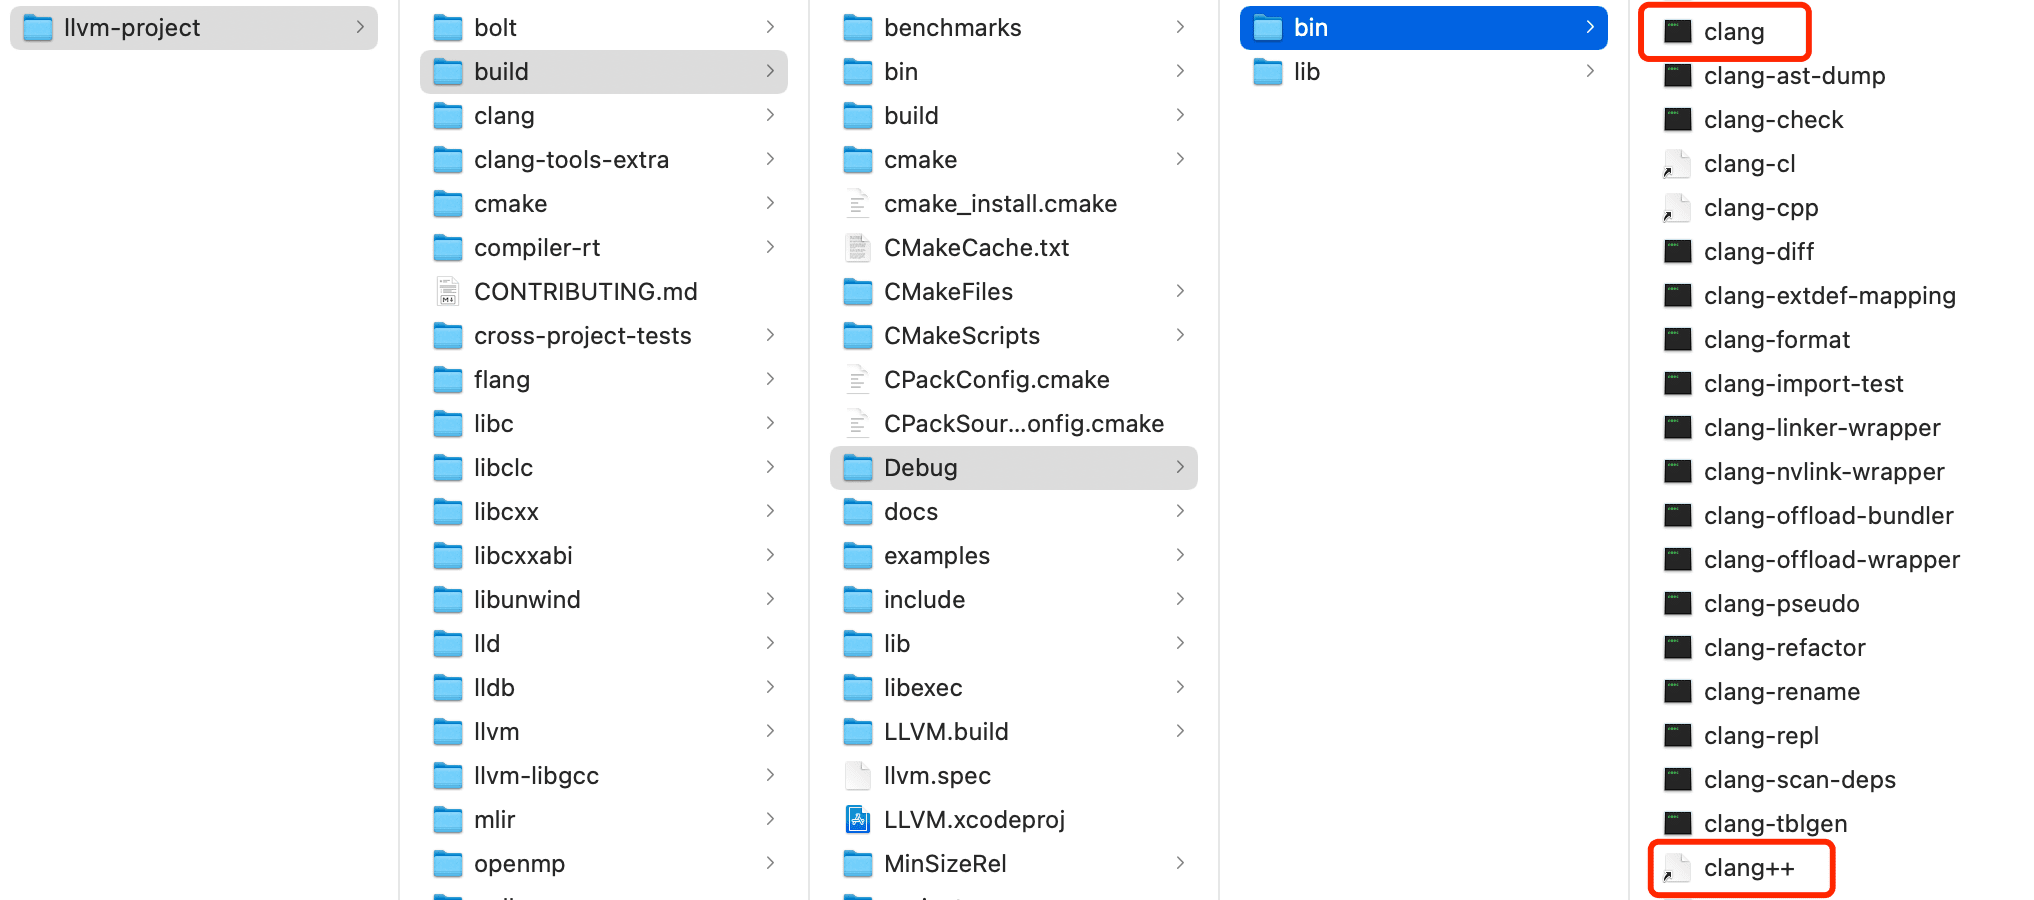Select the clang-nvlink-wrapper file name
Screen dimensions: 2034x900
pyautogui.click(x=1824, y=472)
